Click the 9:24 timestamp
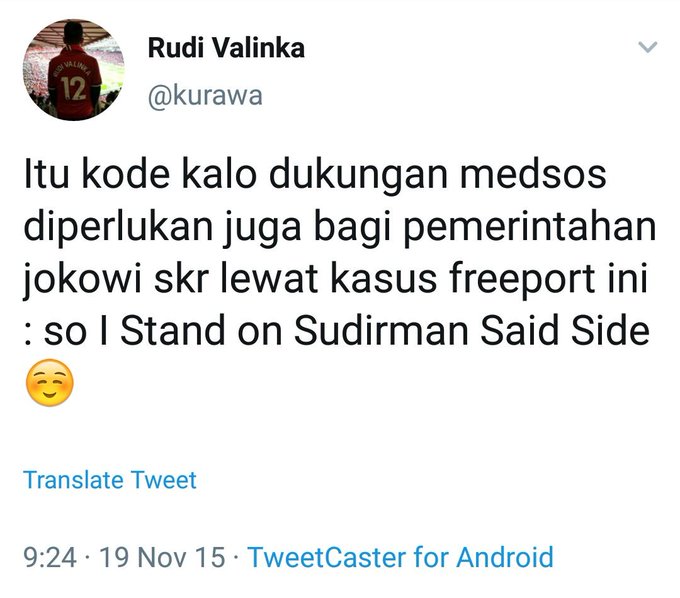This screenshot has height=598, width=680. pos(50,557)
